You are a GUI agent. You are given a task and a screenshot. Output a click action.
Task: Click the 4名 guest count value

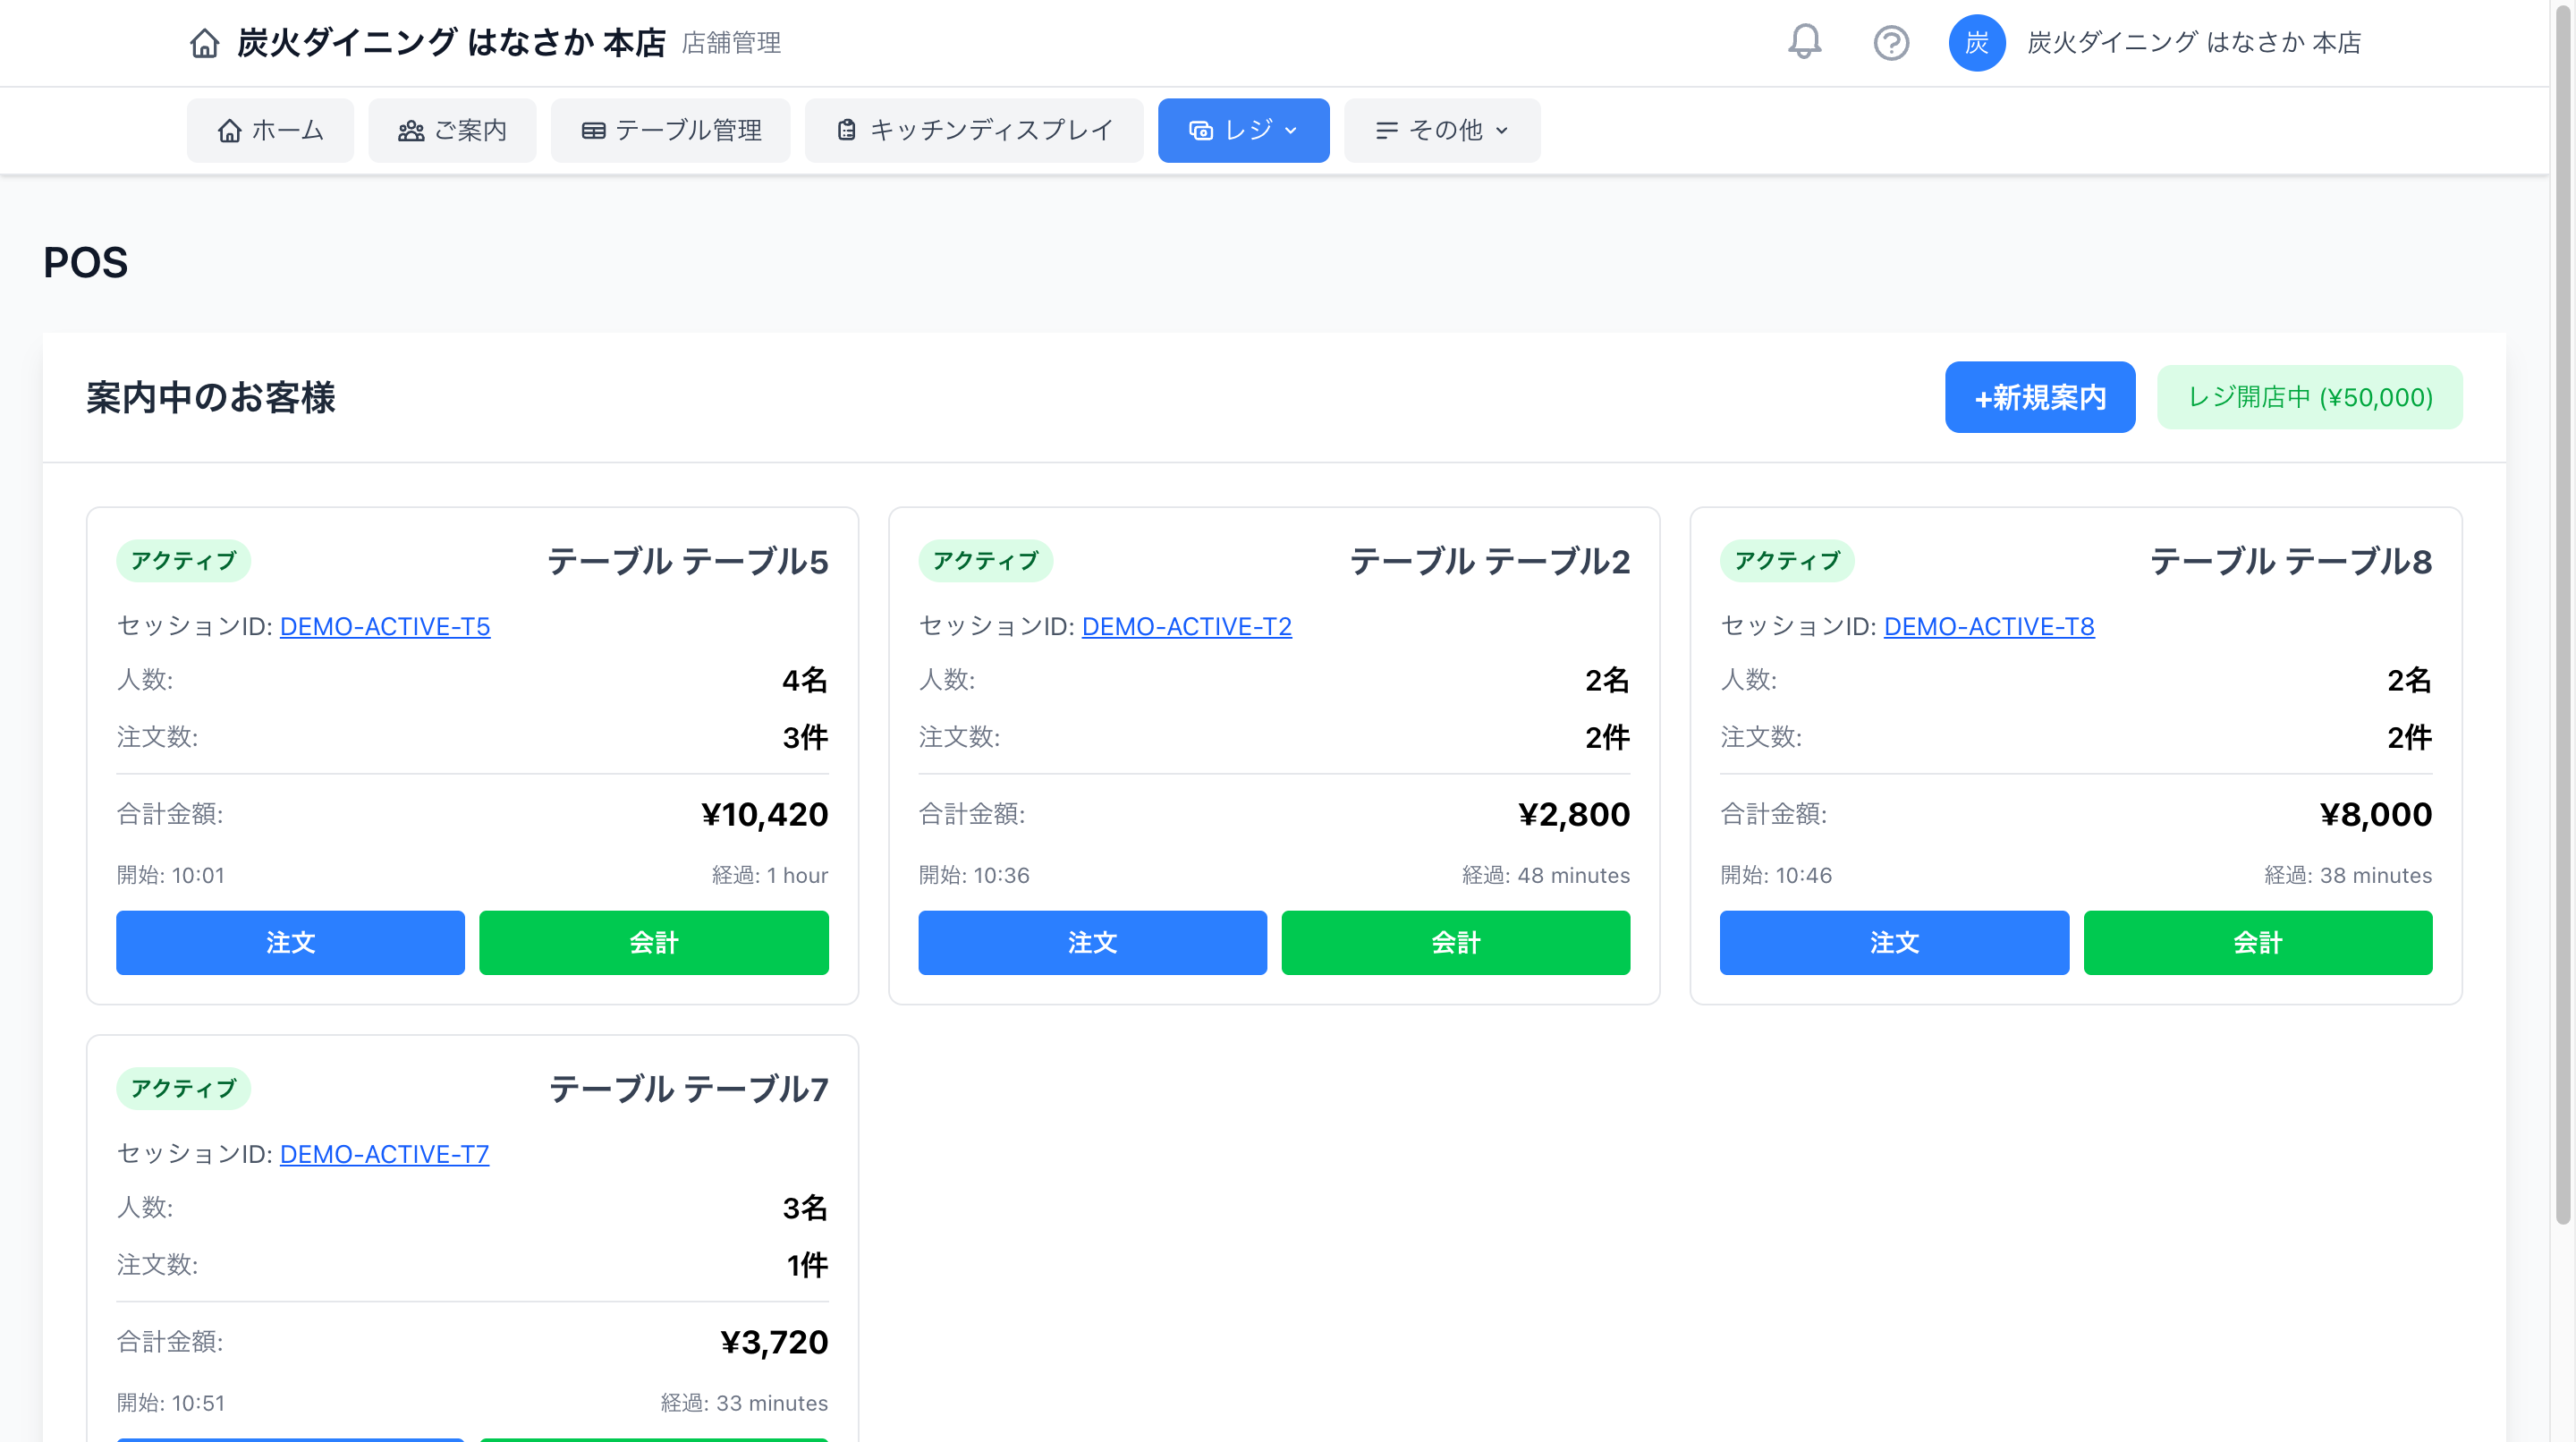pyautogui.click(x=804, y=680)
